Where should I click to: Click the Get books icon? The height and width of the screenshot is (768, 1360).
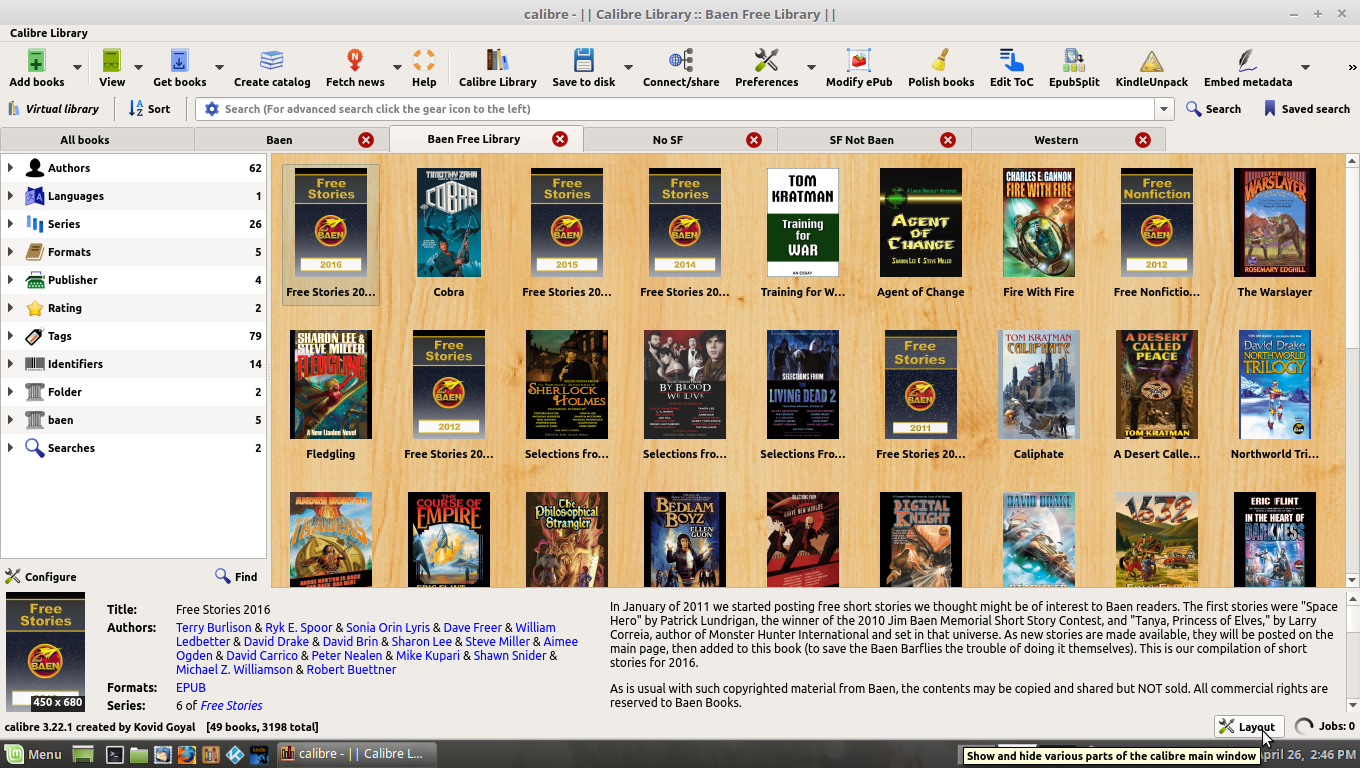(179, 67)
